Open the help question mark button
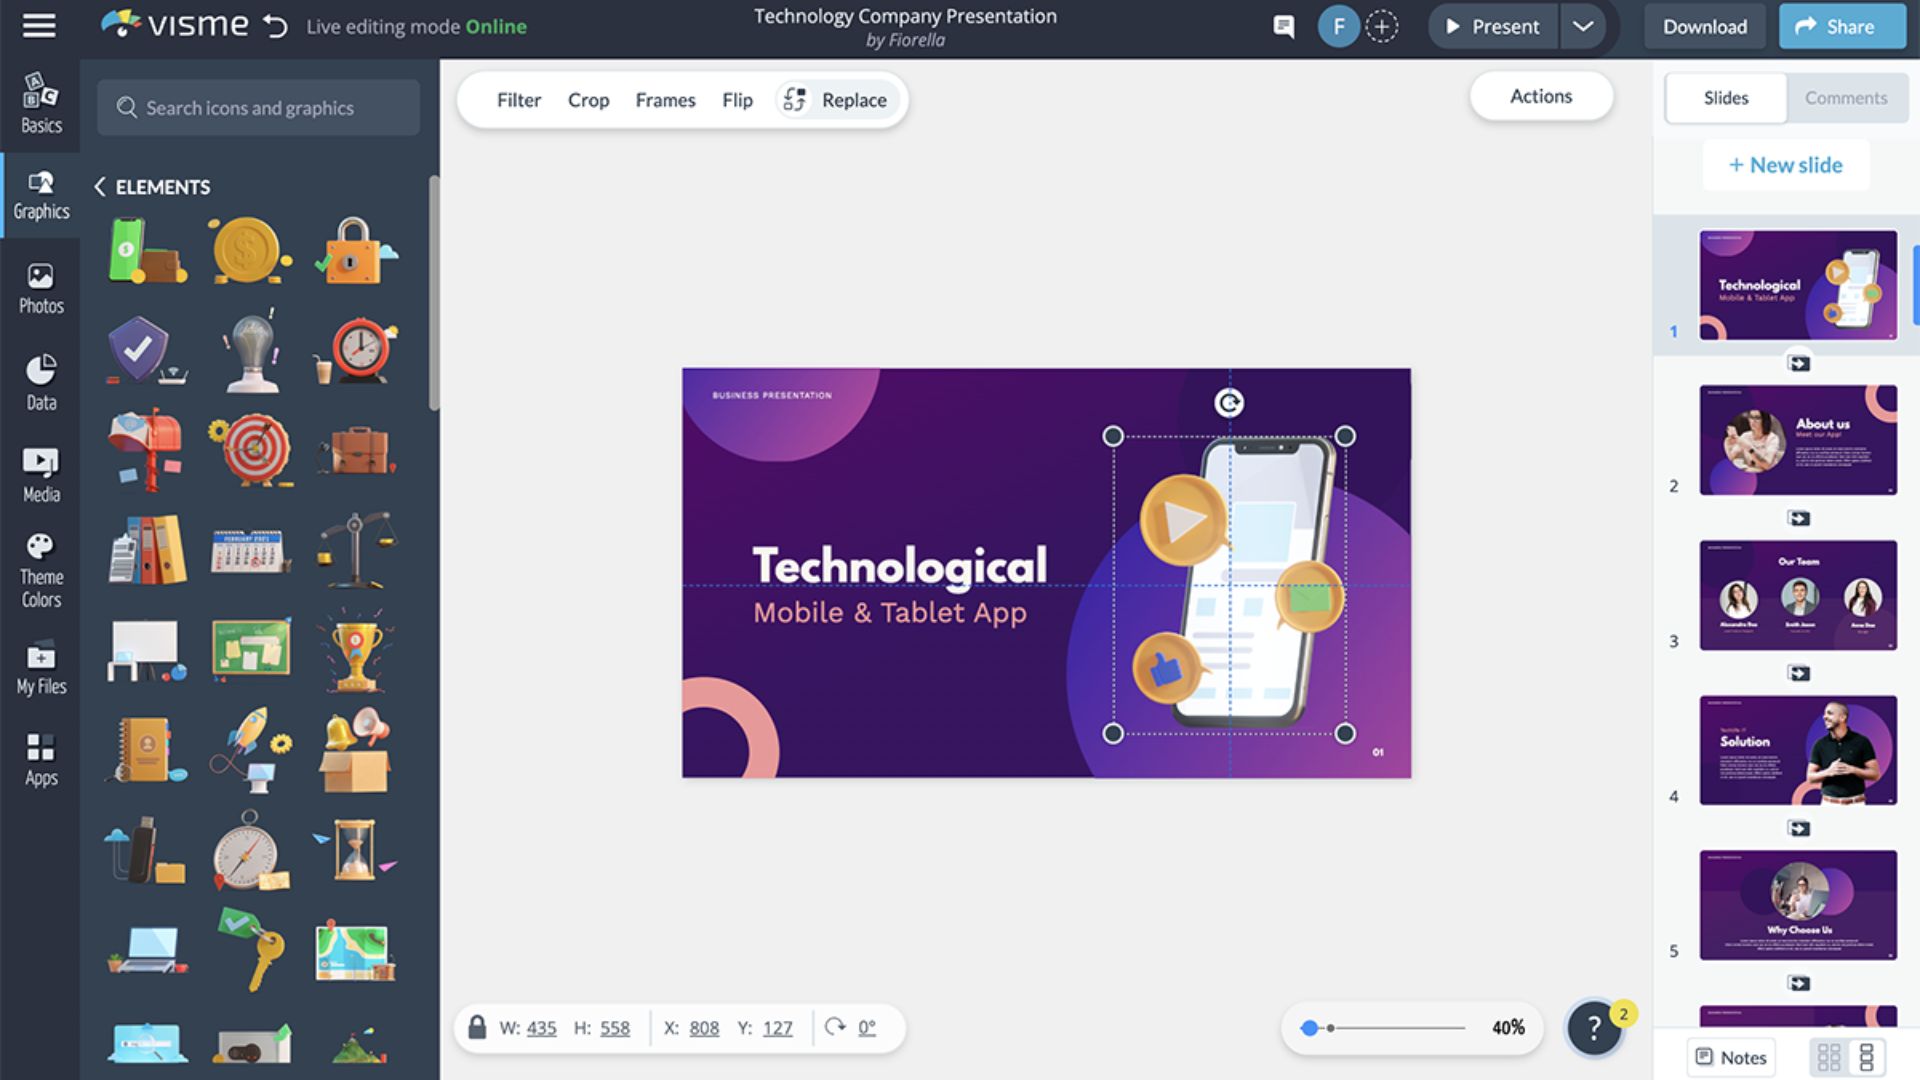 tap(1594, 1027)
